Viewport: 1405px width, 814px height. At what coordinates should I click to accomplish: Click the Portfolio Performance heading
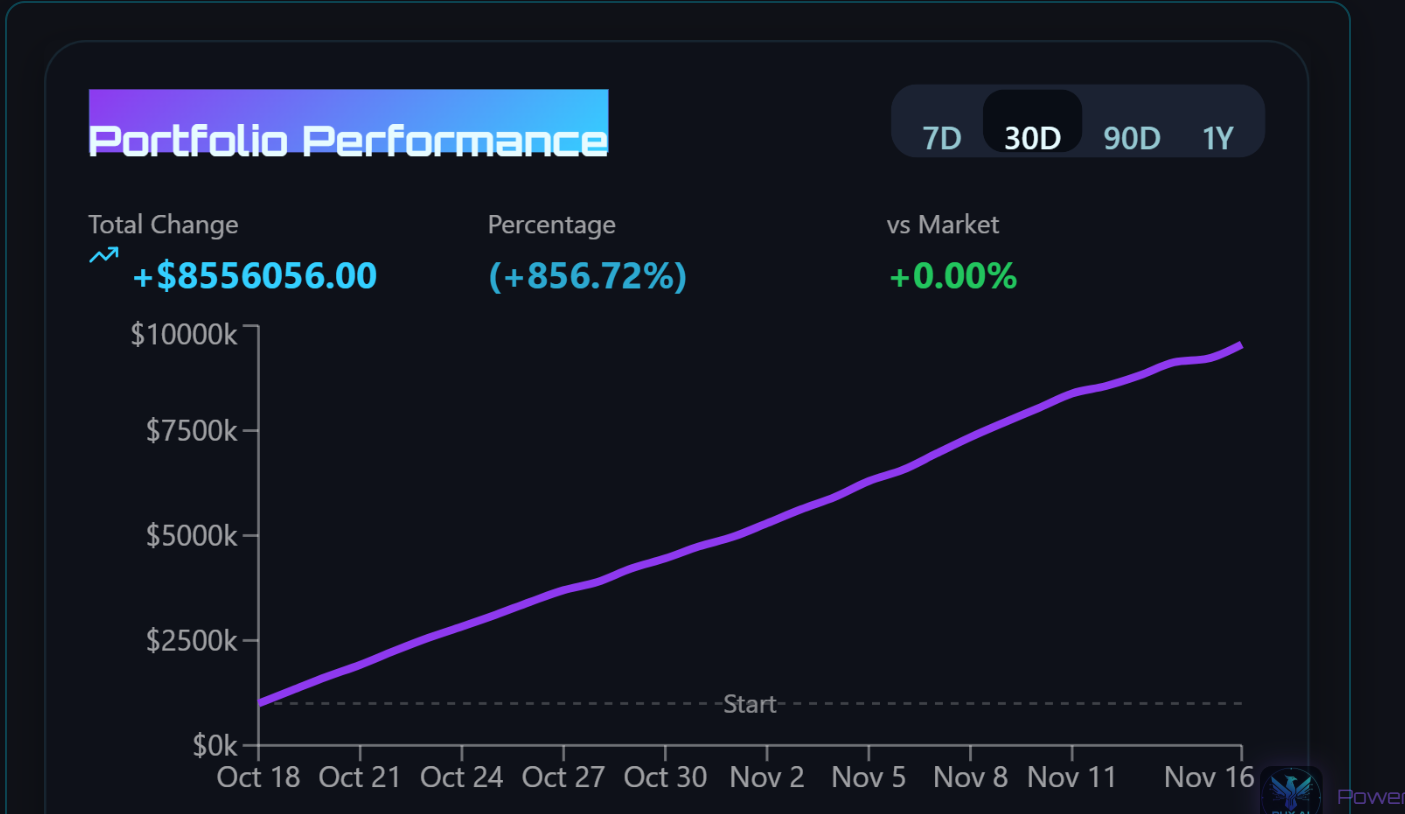pos(348,140)
